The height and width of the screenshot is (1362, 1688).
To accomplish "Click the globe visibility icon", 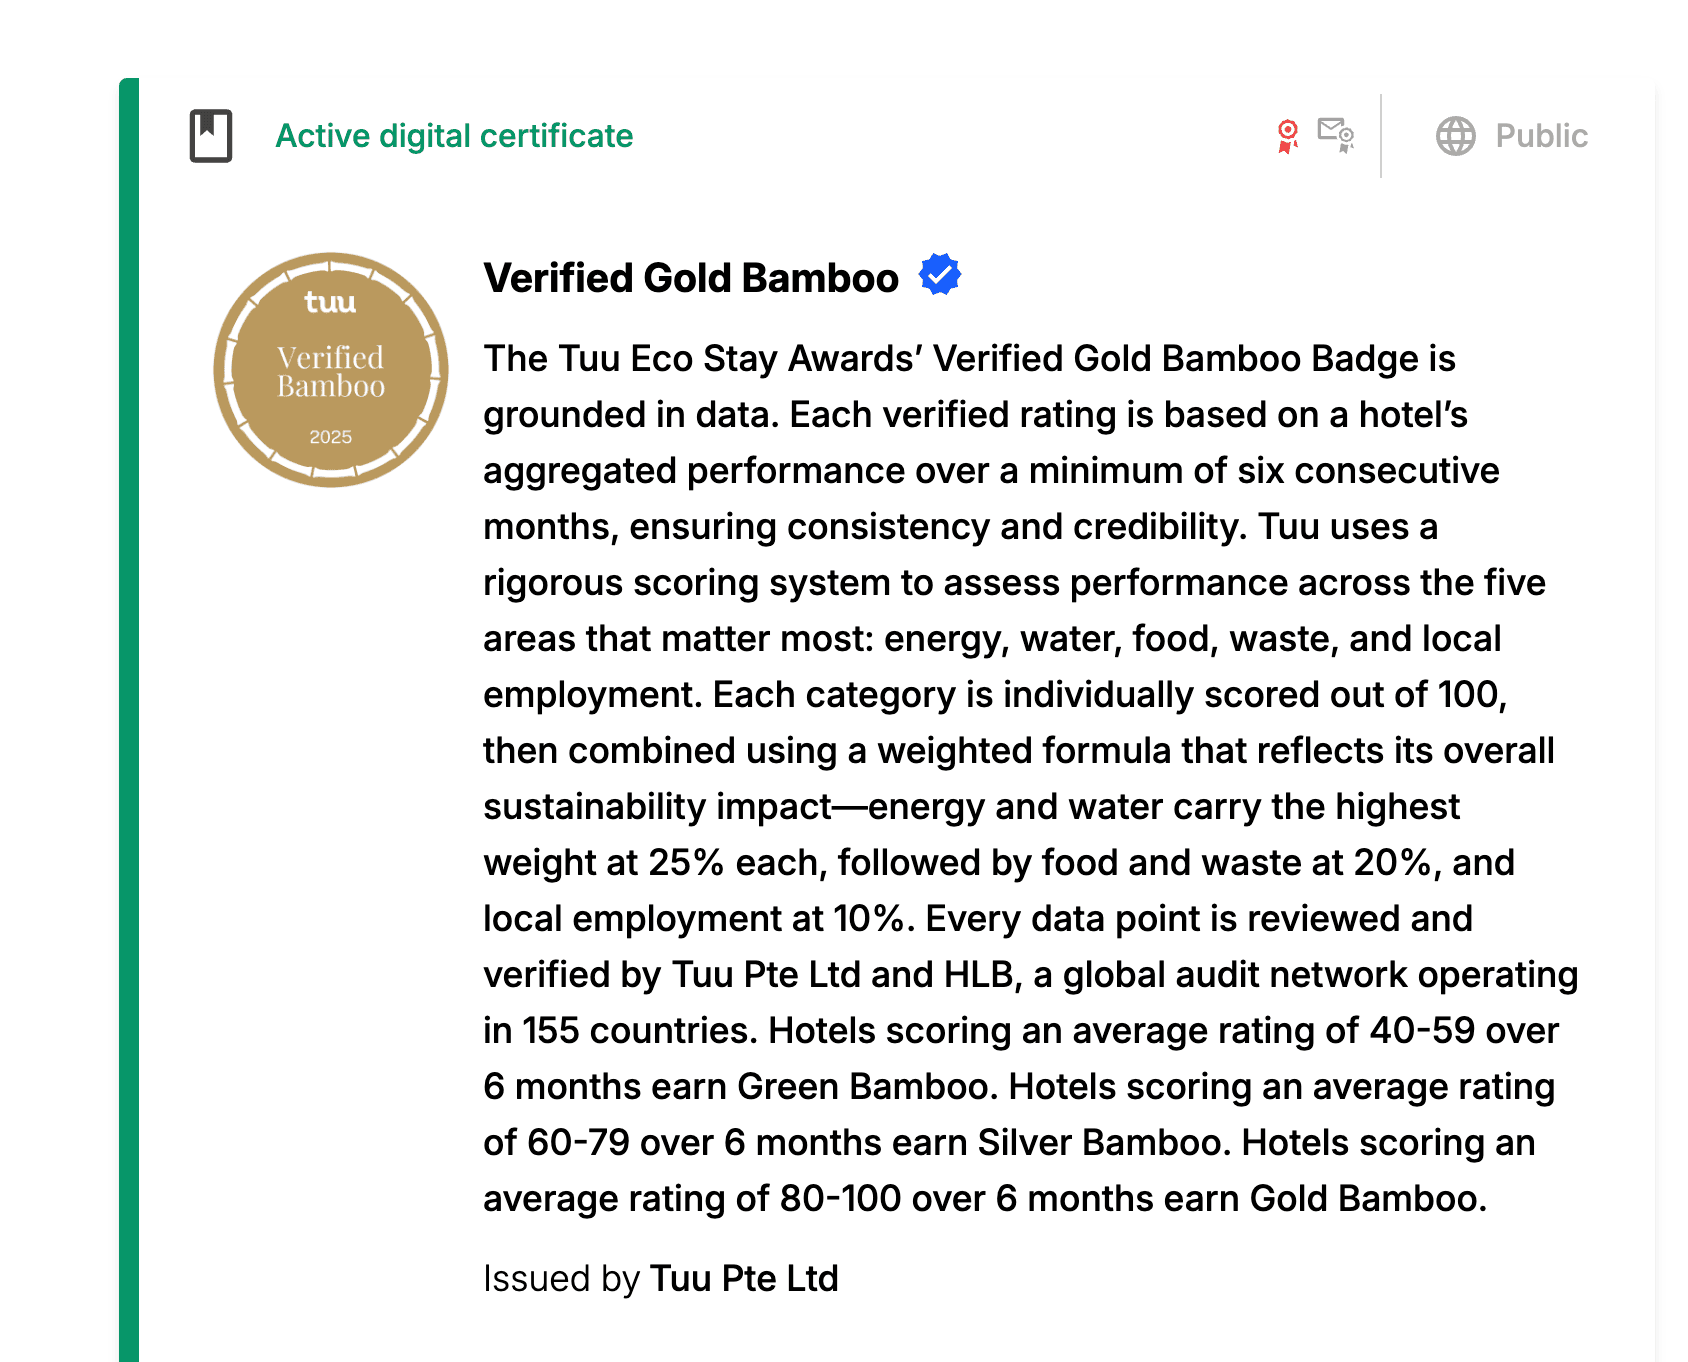I will coord(1456,136).
